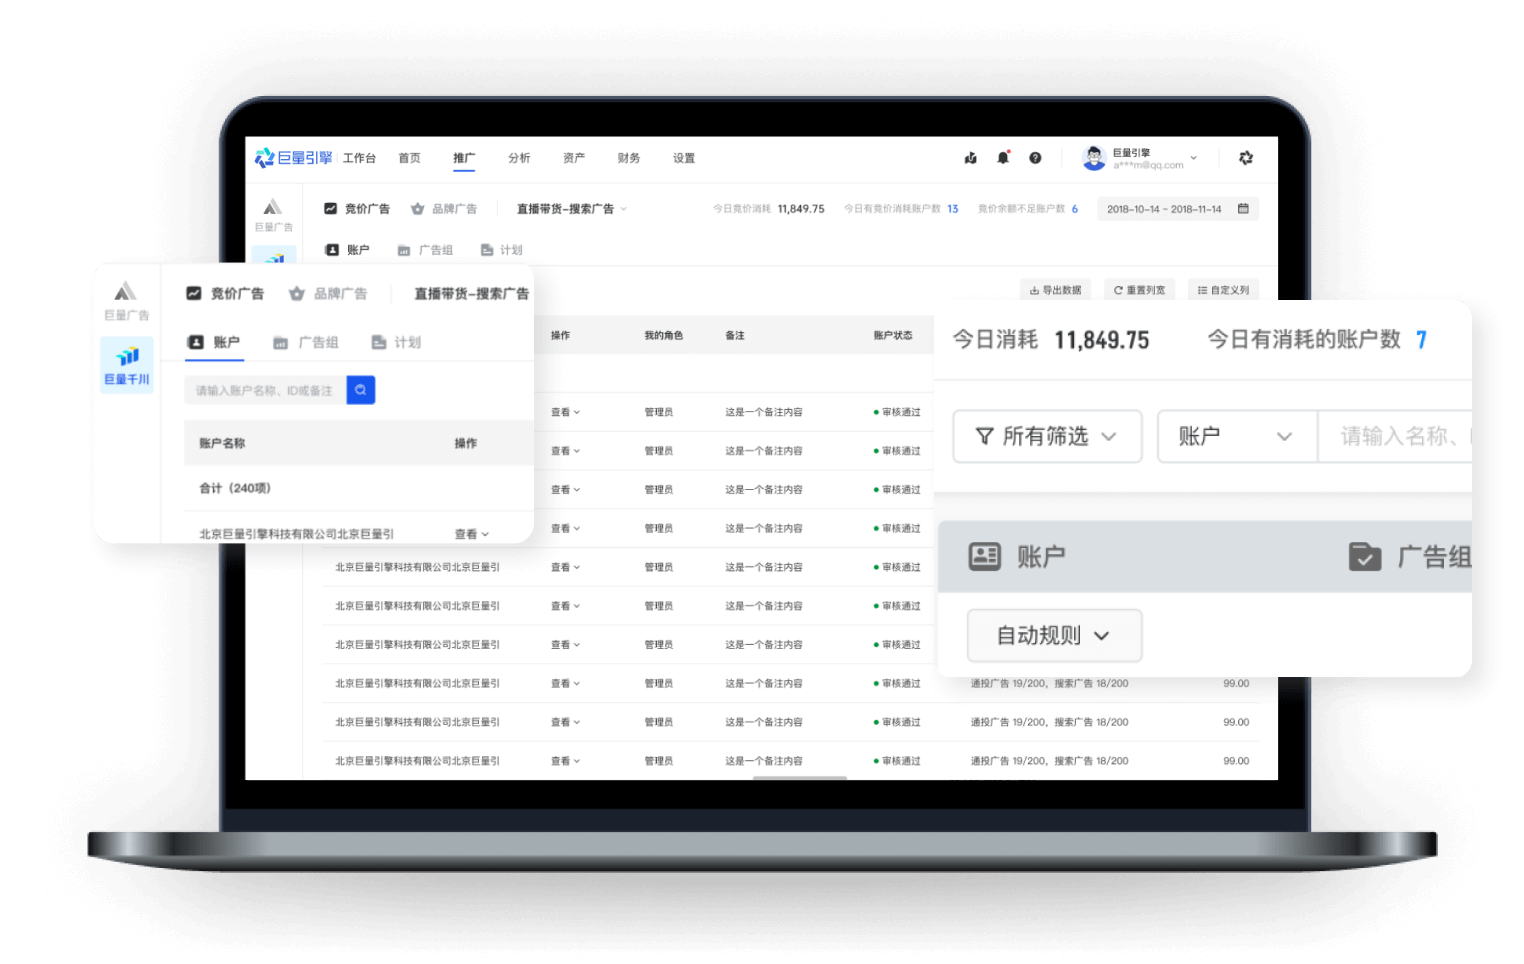
Task: Open the 自定义列 column settings button
Action: [1223, 290]
